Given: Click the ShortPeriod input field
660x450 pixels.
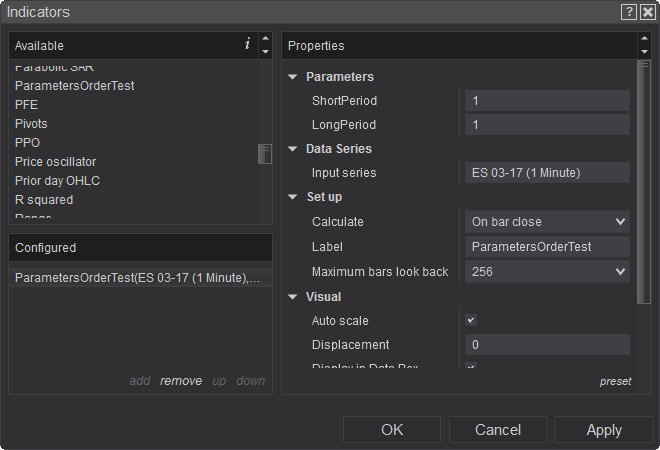Looking at the screenshot, I should 547,101.
